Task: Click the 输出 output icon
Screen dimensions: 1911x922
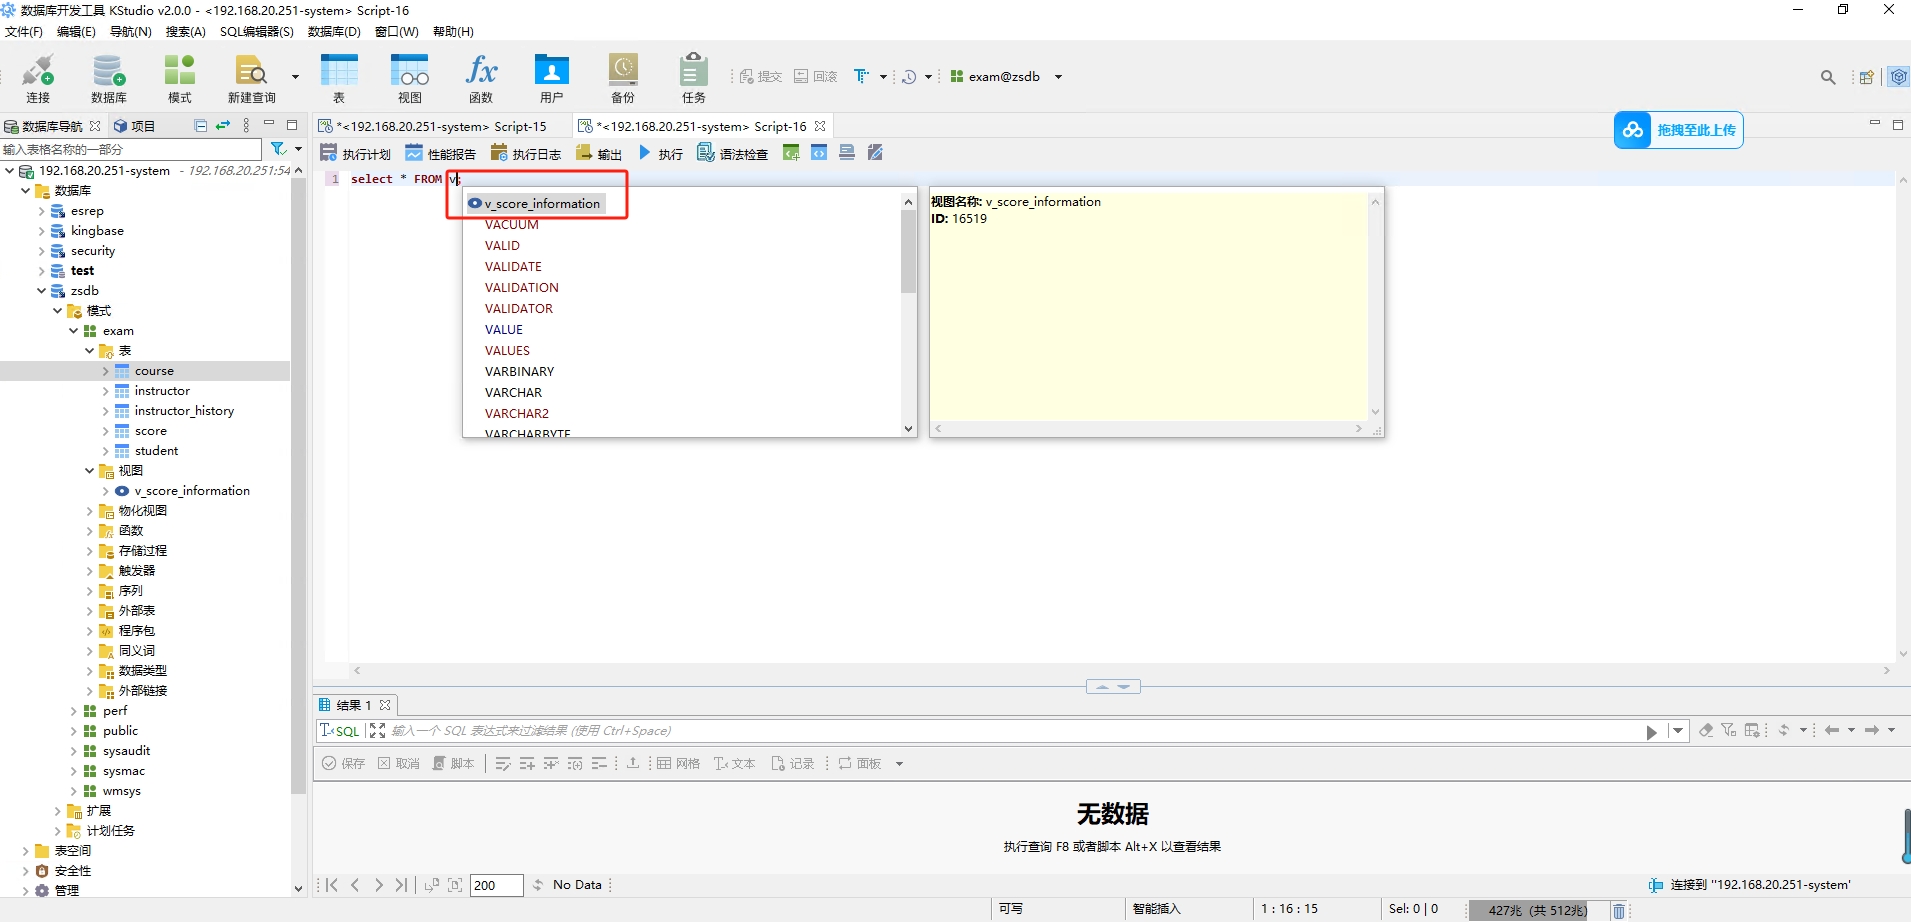Action: click(x=597, y=152)
